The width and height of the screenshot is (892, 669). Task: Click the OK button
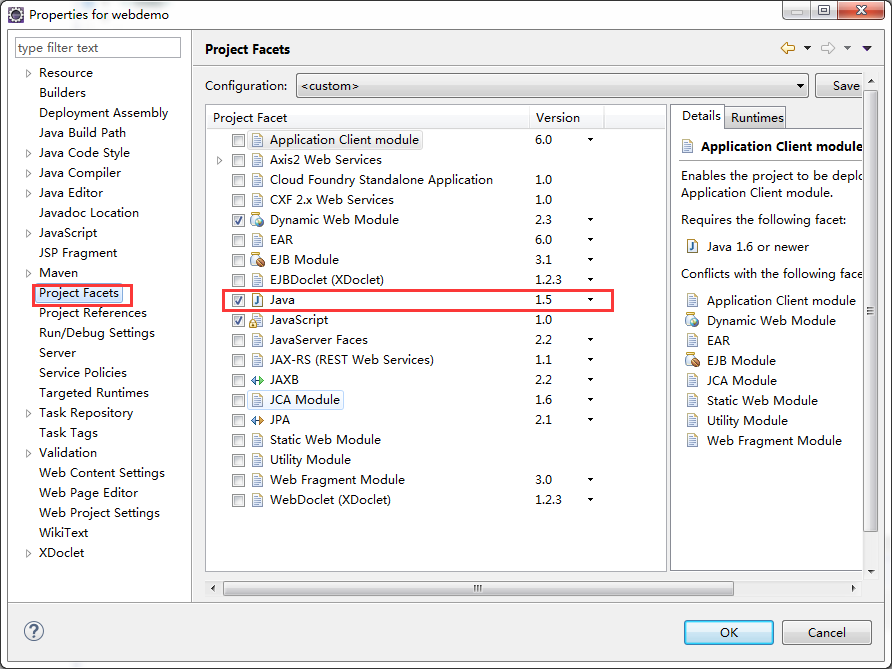729,633
